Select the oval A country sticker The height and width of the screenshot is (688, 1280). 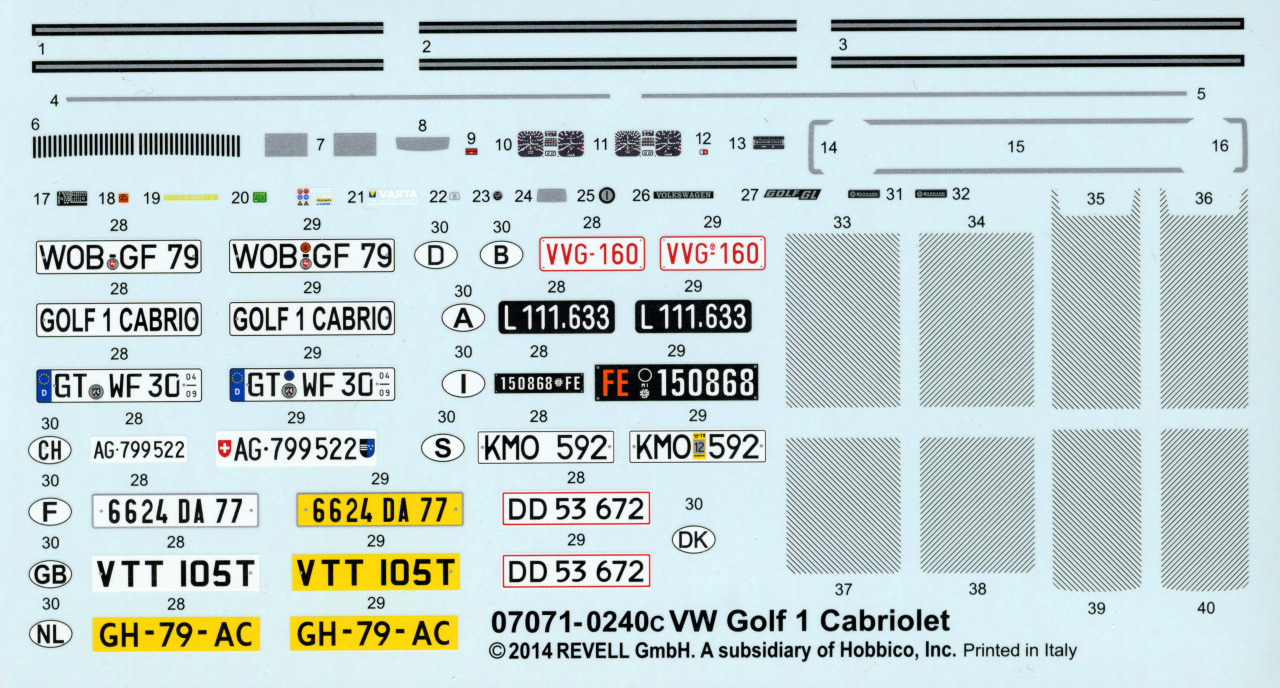[463, 318]
